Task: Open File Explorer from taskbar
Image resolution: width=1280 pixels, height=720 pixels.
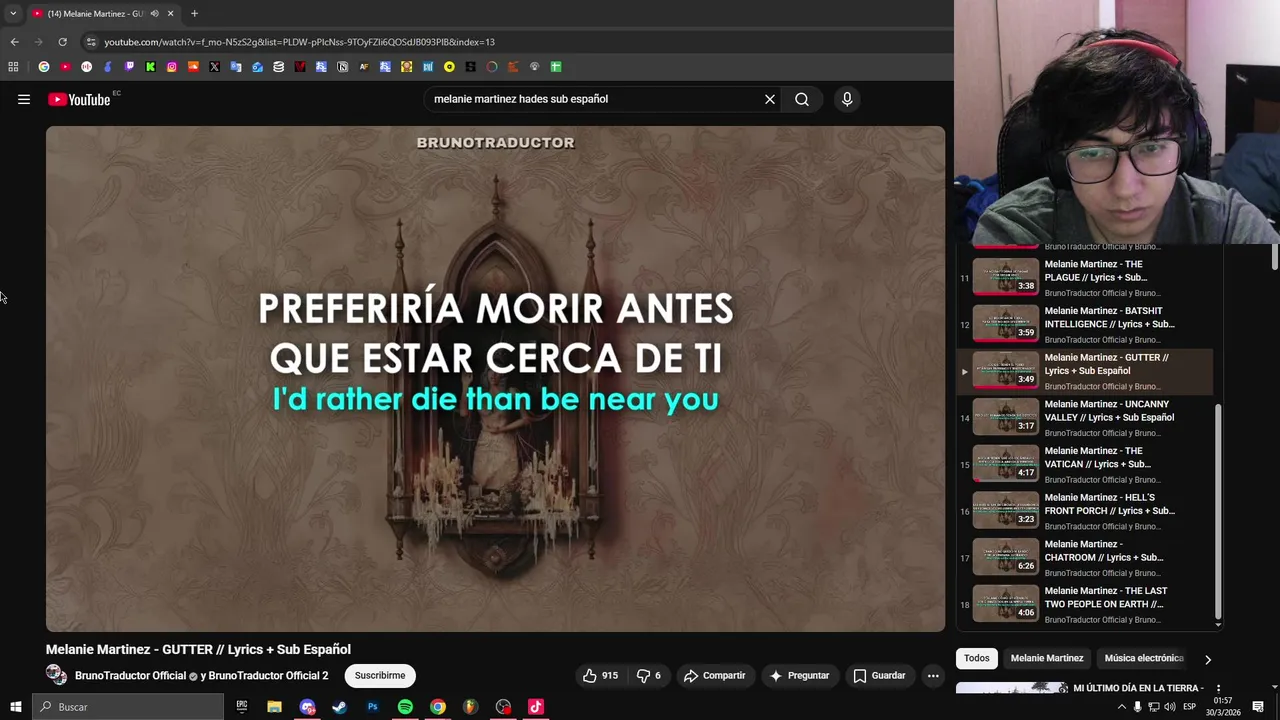Action: click(x=274, y=707)
